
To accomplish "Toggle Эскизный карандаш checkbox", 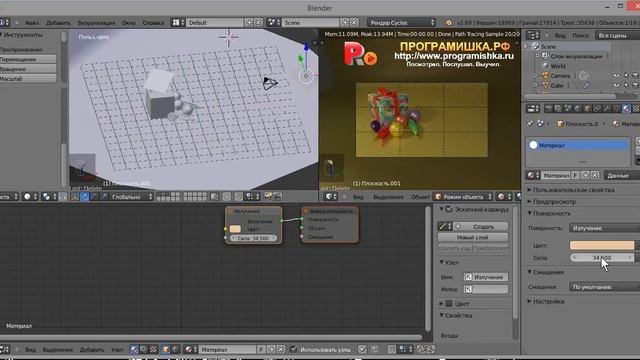I will coord(449,209).
